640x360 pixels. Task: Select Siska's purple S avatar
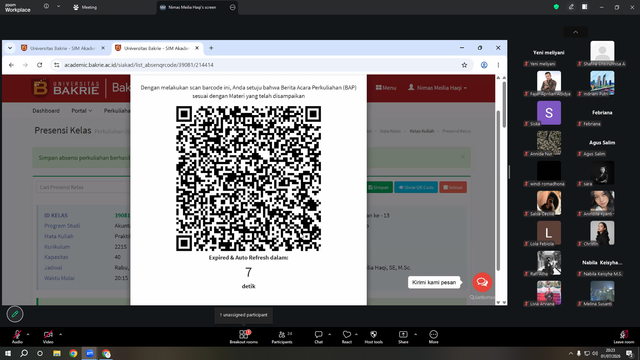pos(549,113)
